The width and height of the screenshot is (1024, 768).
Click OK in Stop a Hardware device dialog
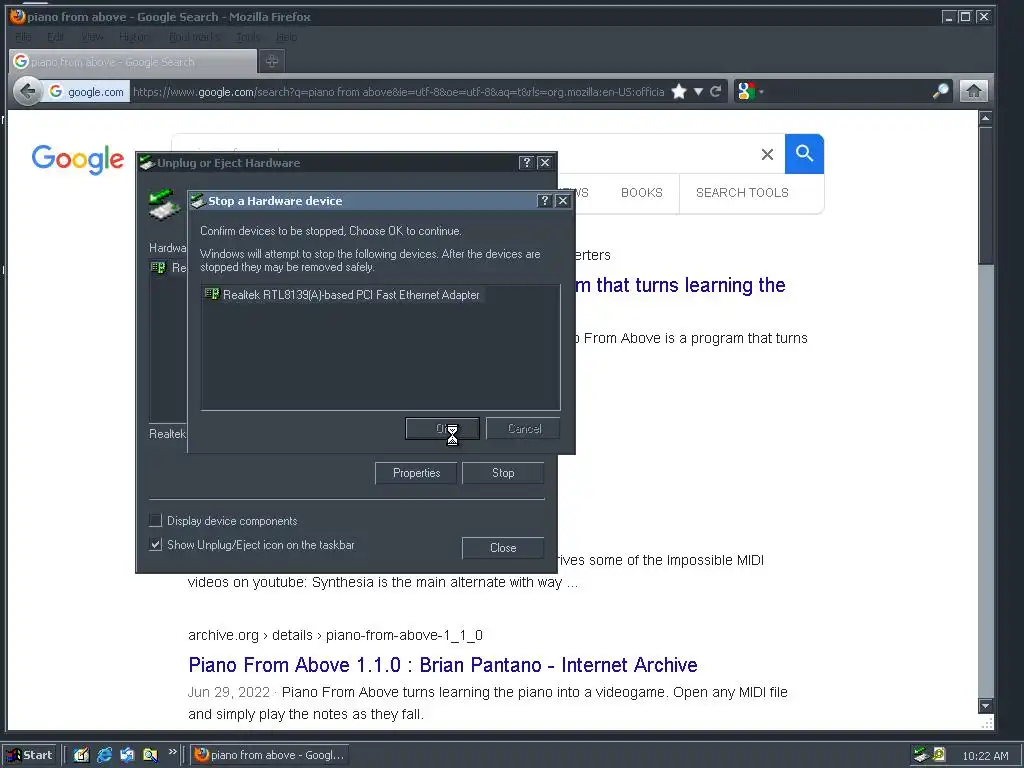tap(442, 429)
